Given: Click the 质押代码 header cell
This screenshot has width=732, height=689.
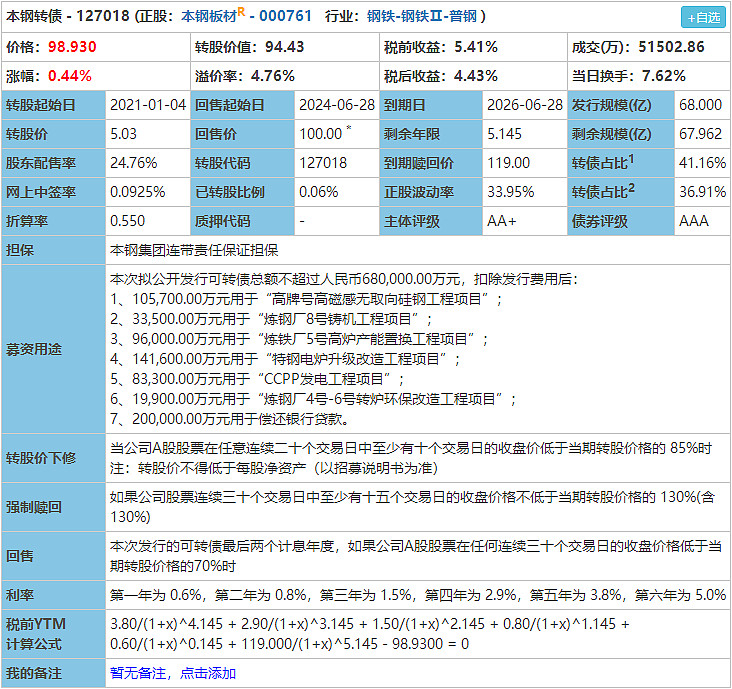Looking at the screenshot, I should tap(242, 221).
